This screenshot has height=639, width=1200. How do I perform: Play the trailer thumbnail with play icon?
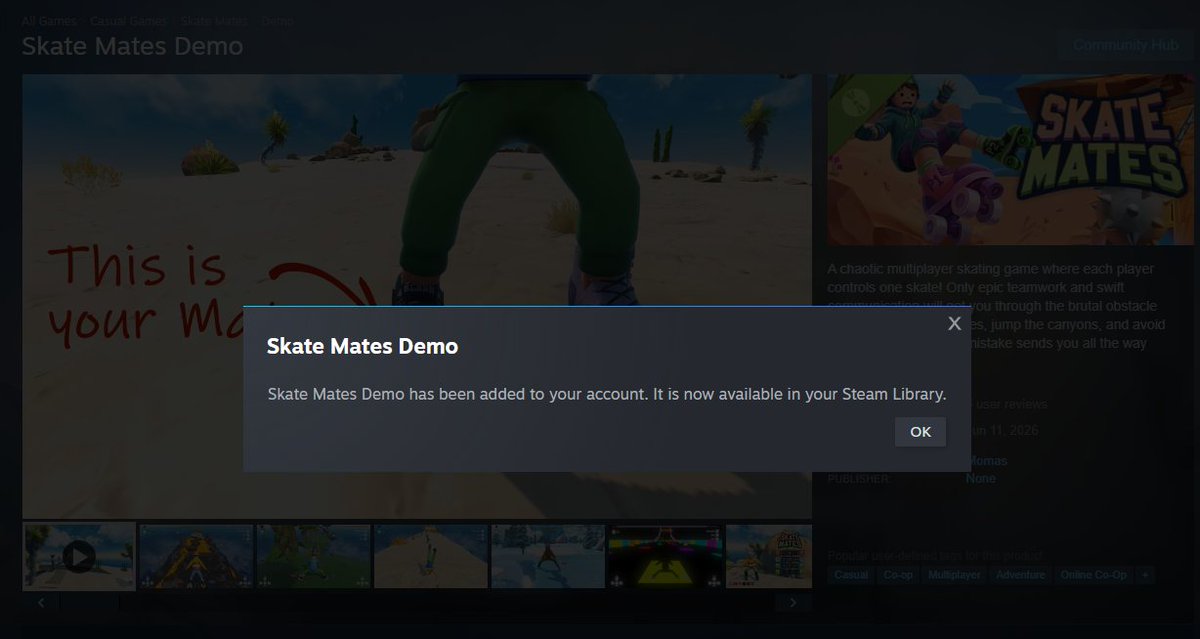tap(79, 555)
